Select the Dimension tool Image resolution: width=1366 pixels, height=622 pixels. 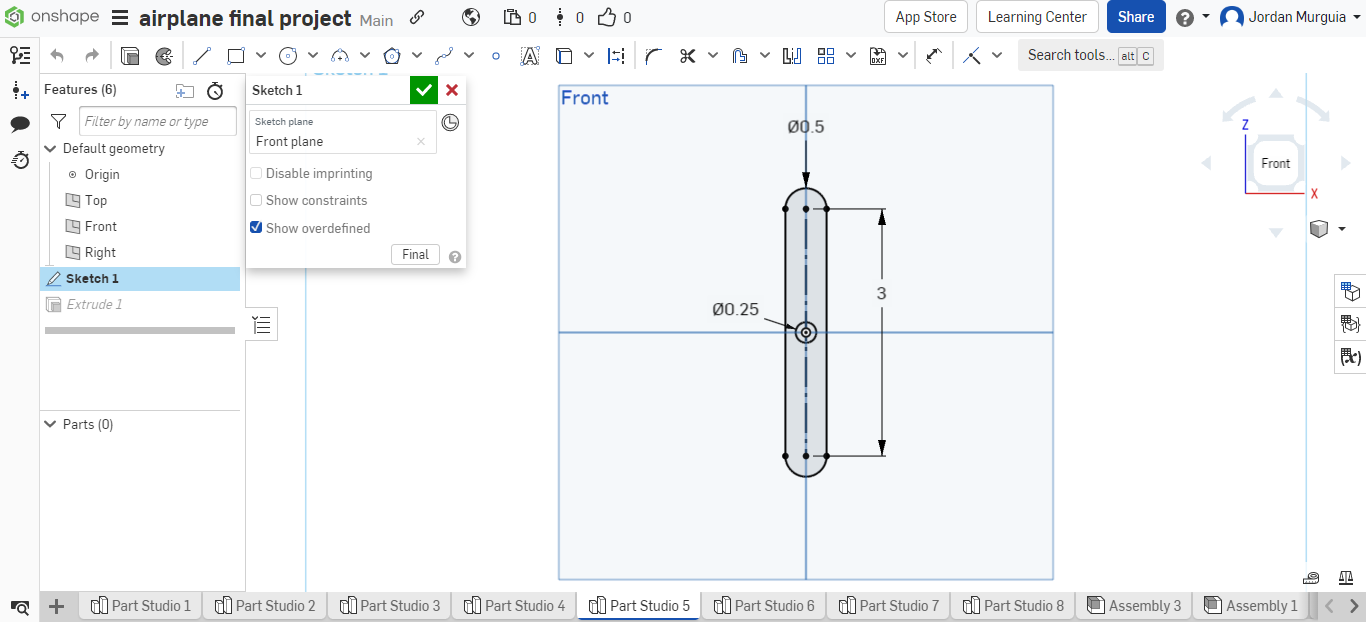click(616, 55)
